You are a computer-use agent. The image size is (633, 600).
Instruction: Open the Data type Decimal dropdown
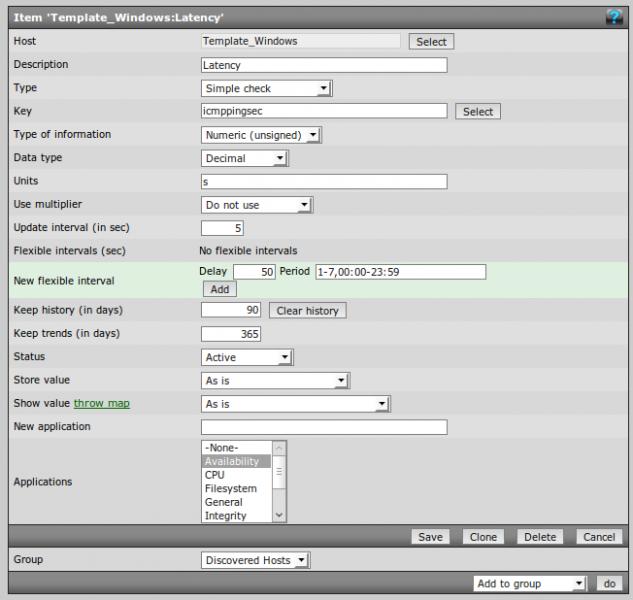pos(245,158)
